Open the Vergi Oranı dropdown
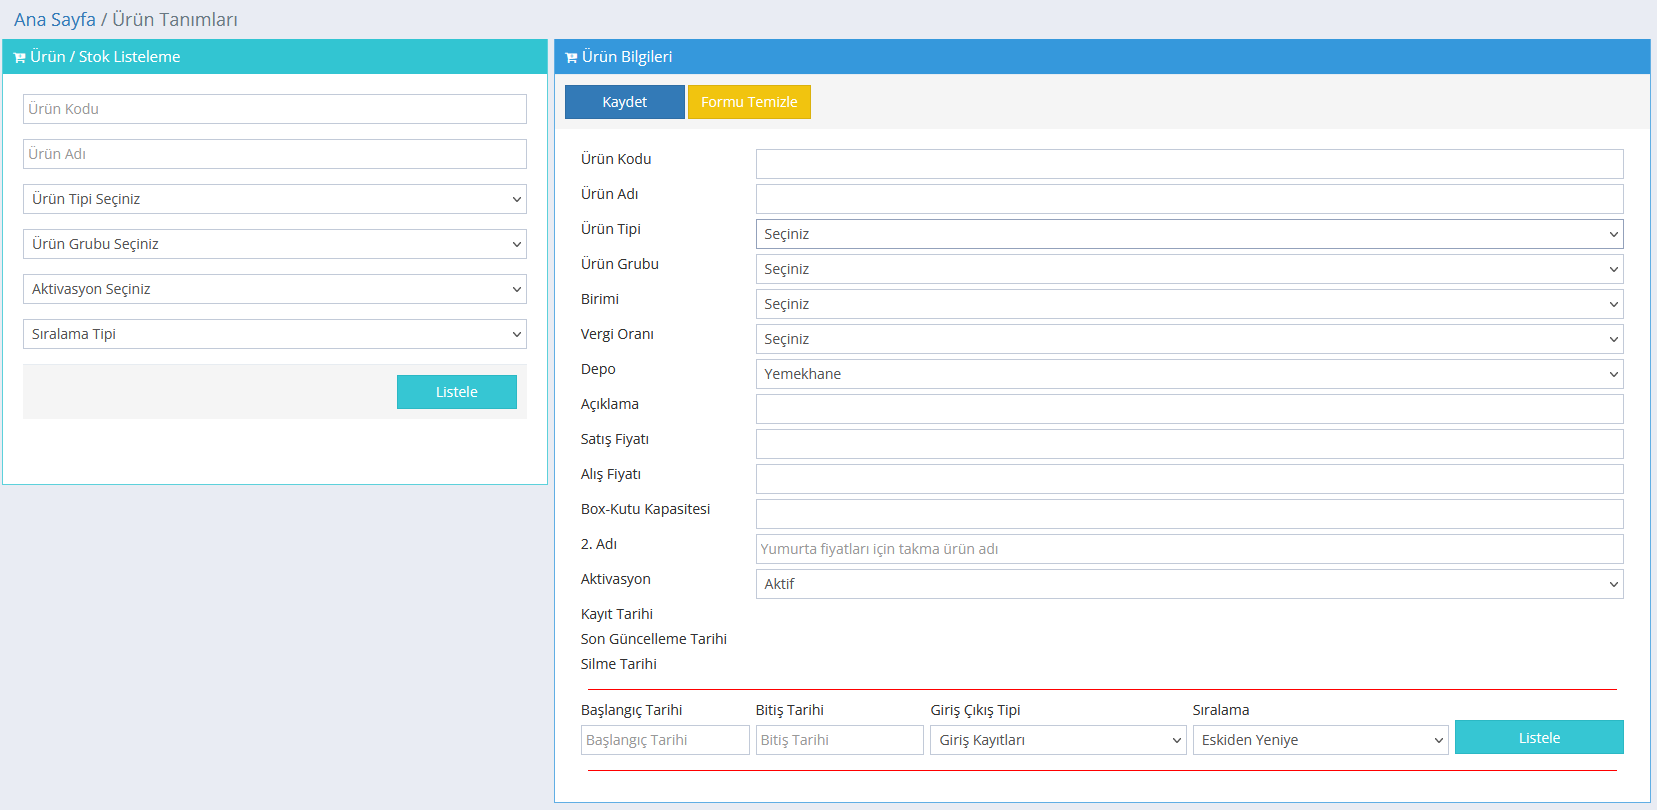Image resolution: width=1657 pixels, height=810 pixels. point(1188,339)
